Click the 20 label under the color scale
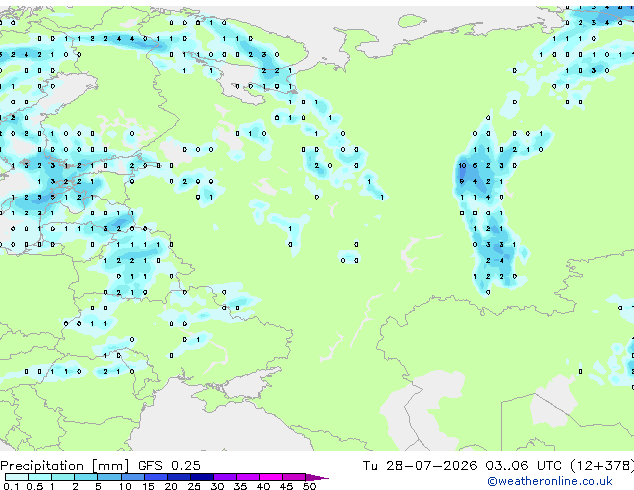The height and width of the screenshot is (490, 634). (x=171, y=486)
